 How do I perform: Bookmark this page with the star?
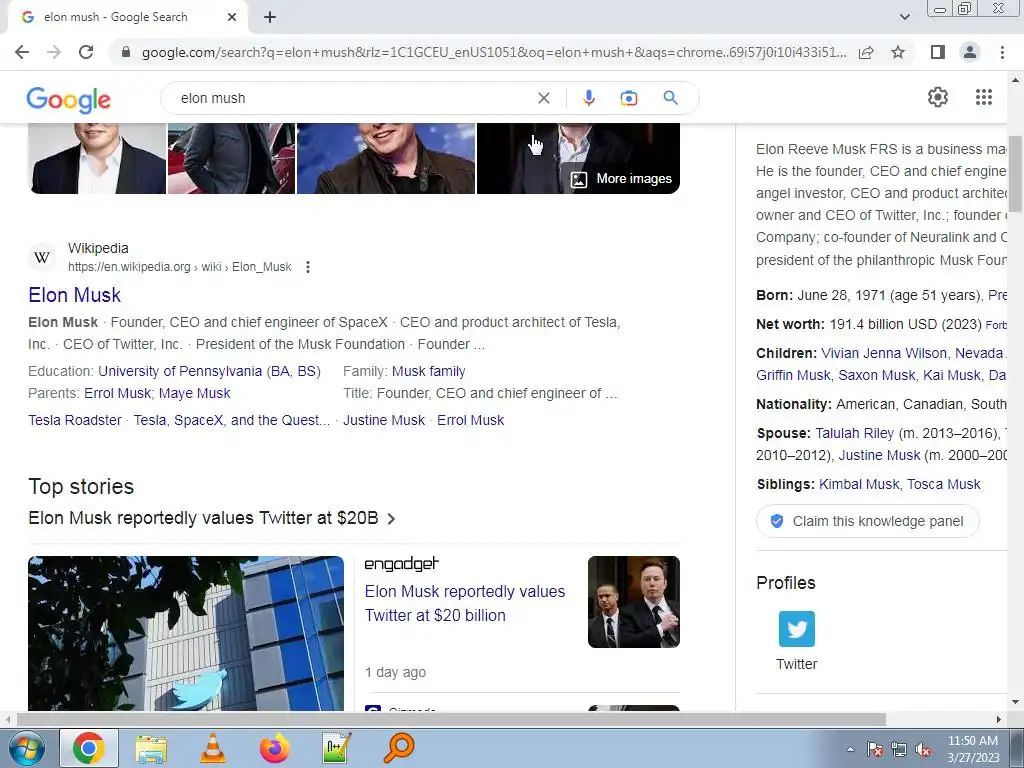point(898,52)
